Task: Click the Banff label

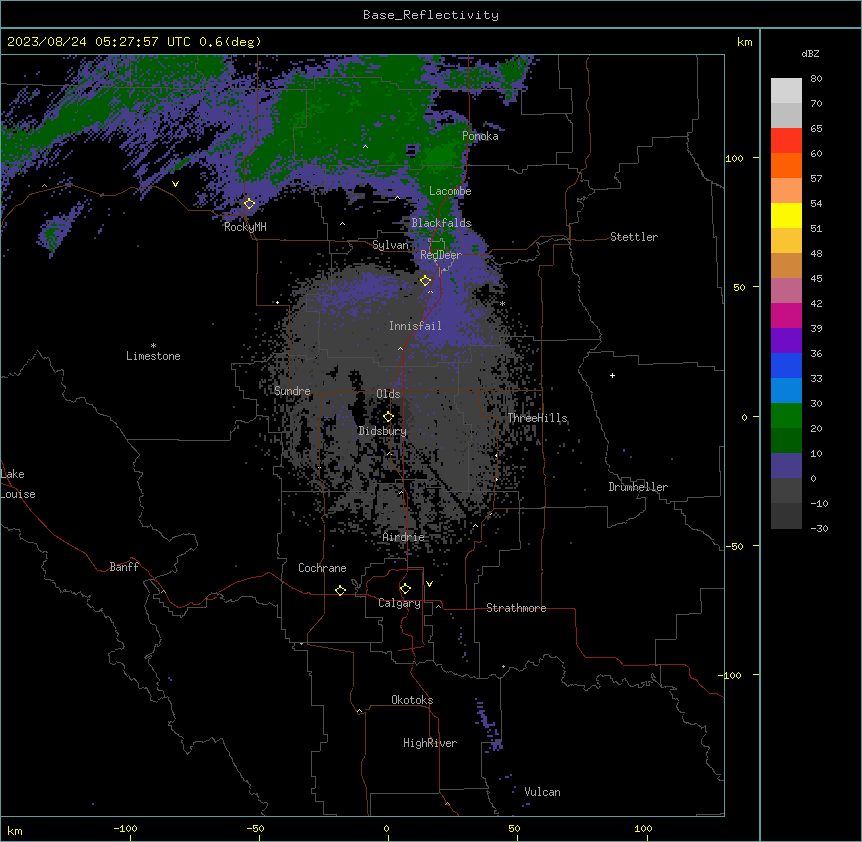Action: coord(124,567)
